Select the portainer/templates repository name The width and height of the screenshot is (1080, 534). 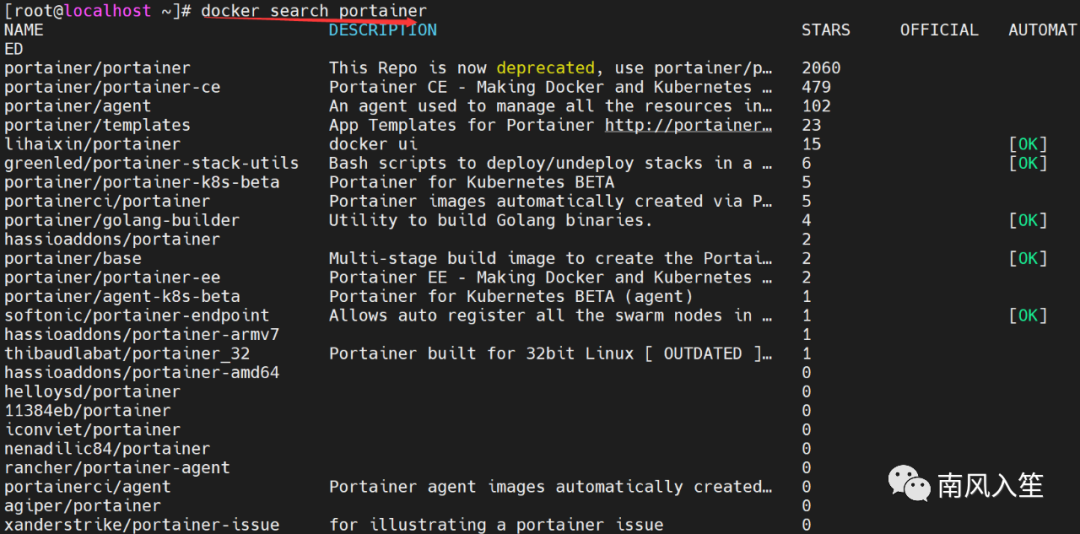point(97,125)
